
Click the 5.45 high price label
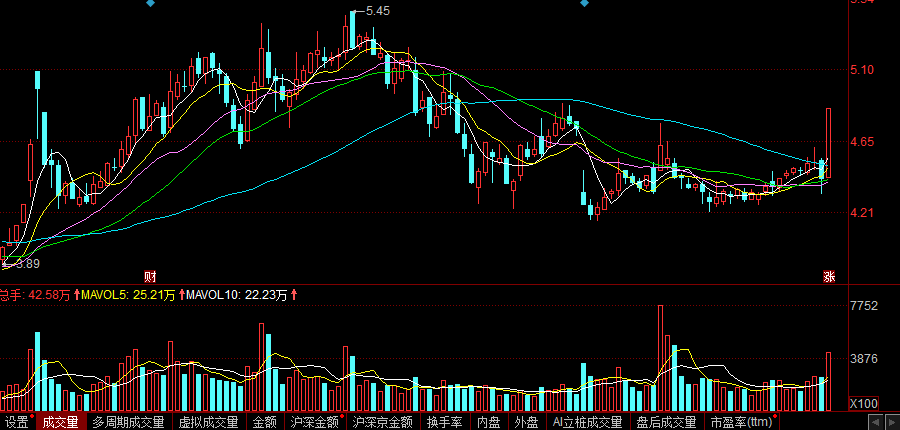378,11
